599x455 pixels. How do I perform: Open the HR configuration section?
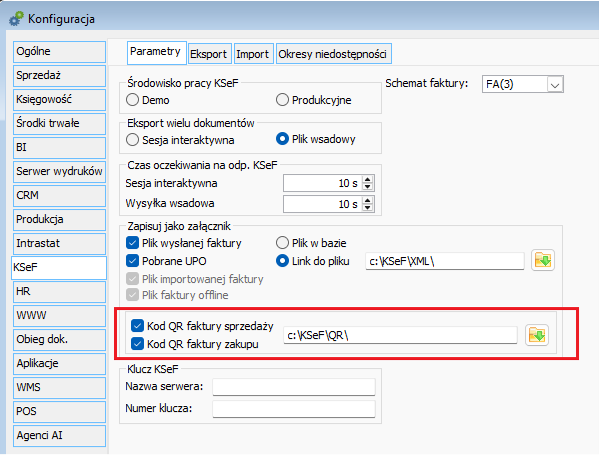(x=59, y=291)
